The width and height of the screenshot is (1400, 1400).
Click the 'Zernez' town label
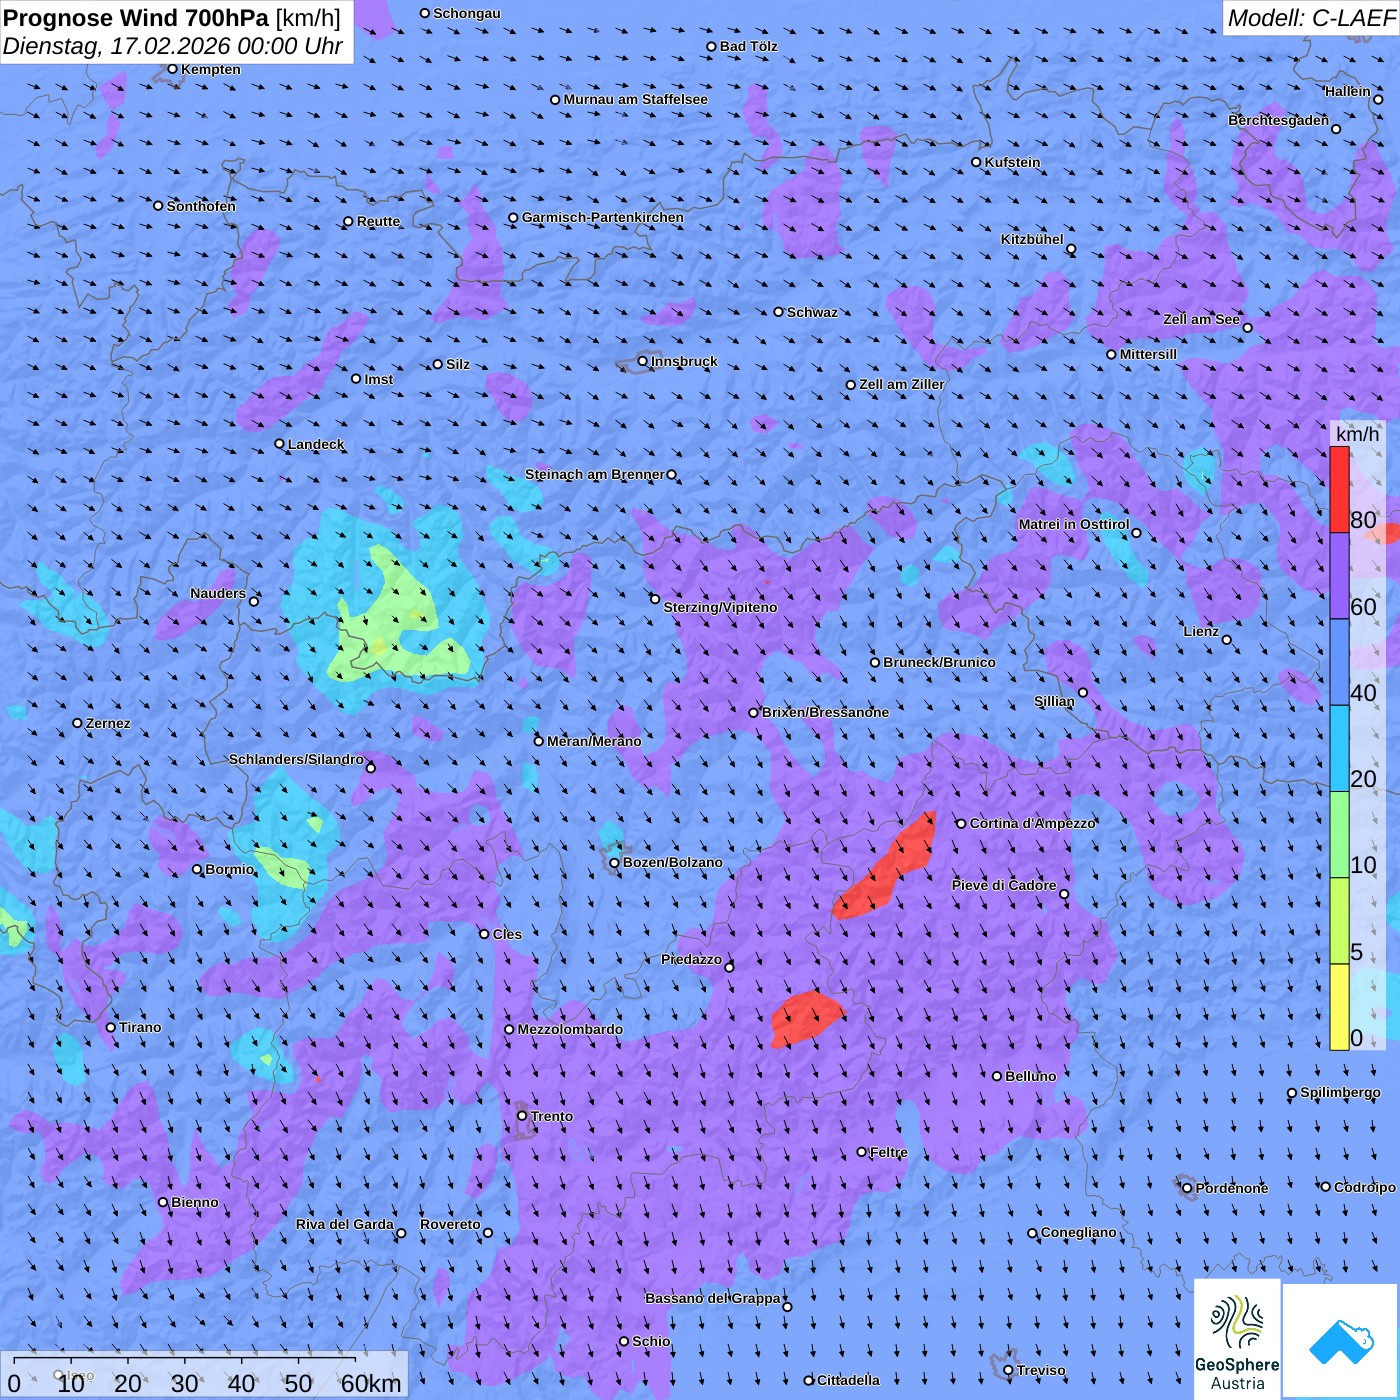(108, 723)
